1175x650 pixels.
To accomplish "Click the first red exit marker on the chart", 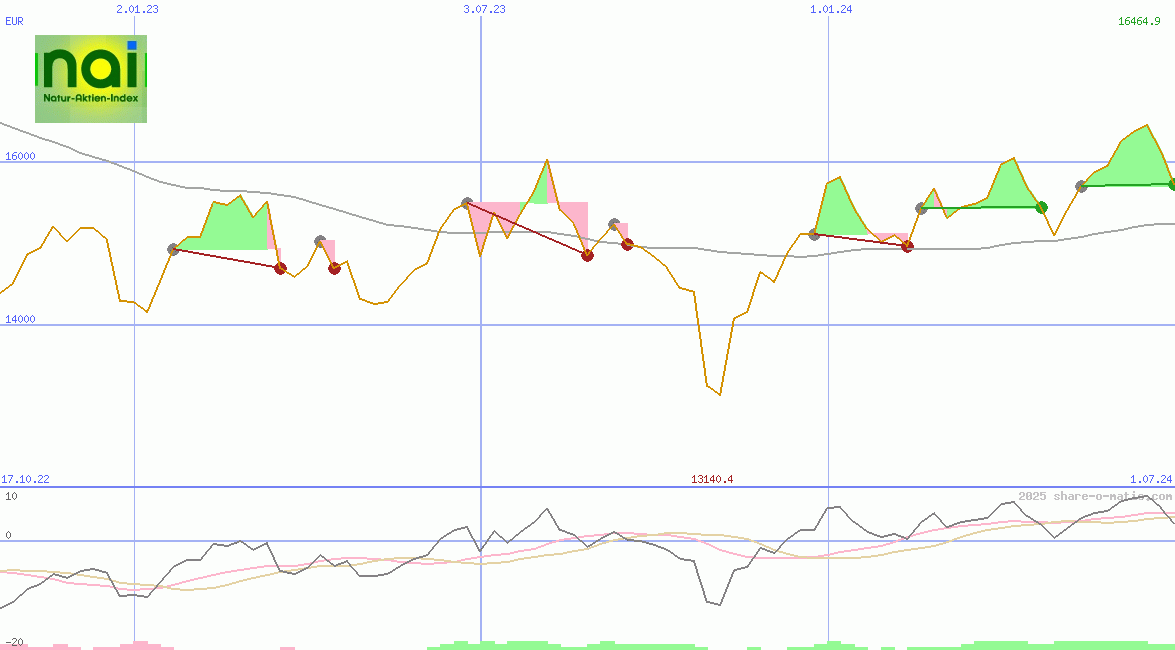I will point(280,268).
